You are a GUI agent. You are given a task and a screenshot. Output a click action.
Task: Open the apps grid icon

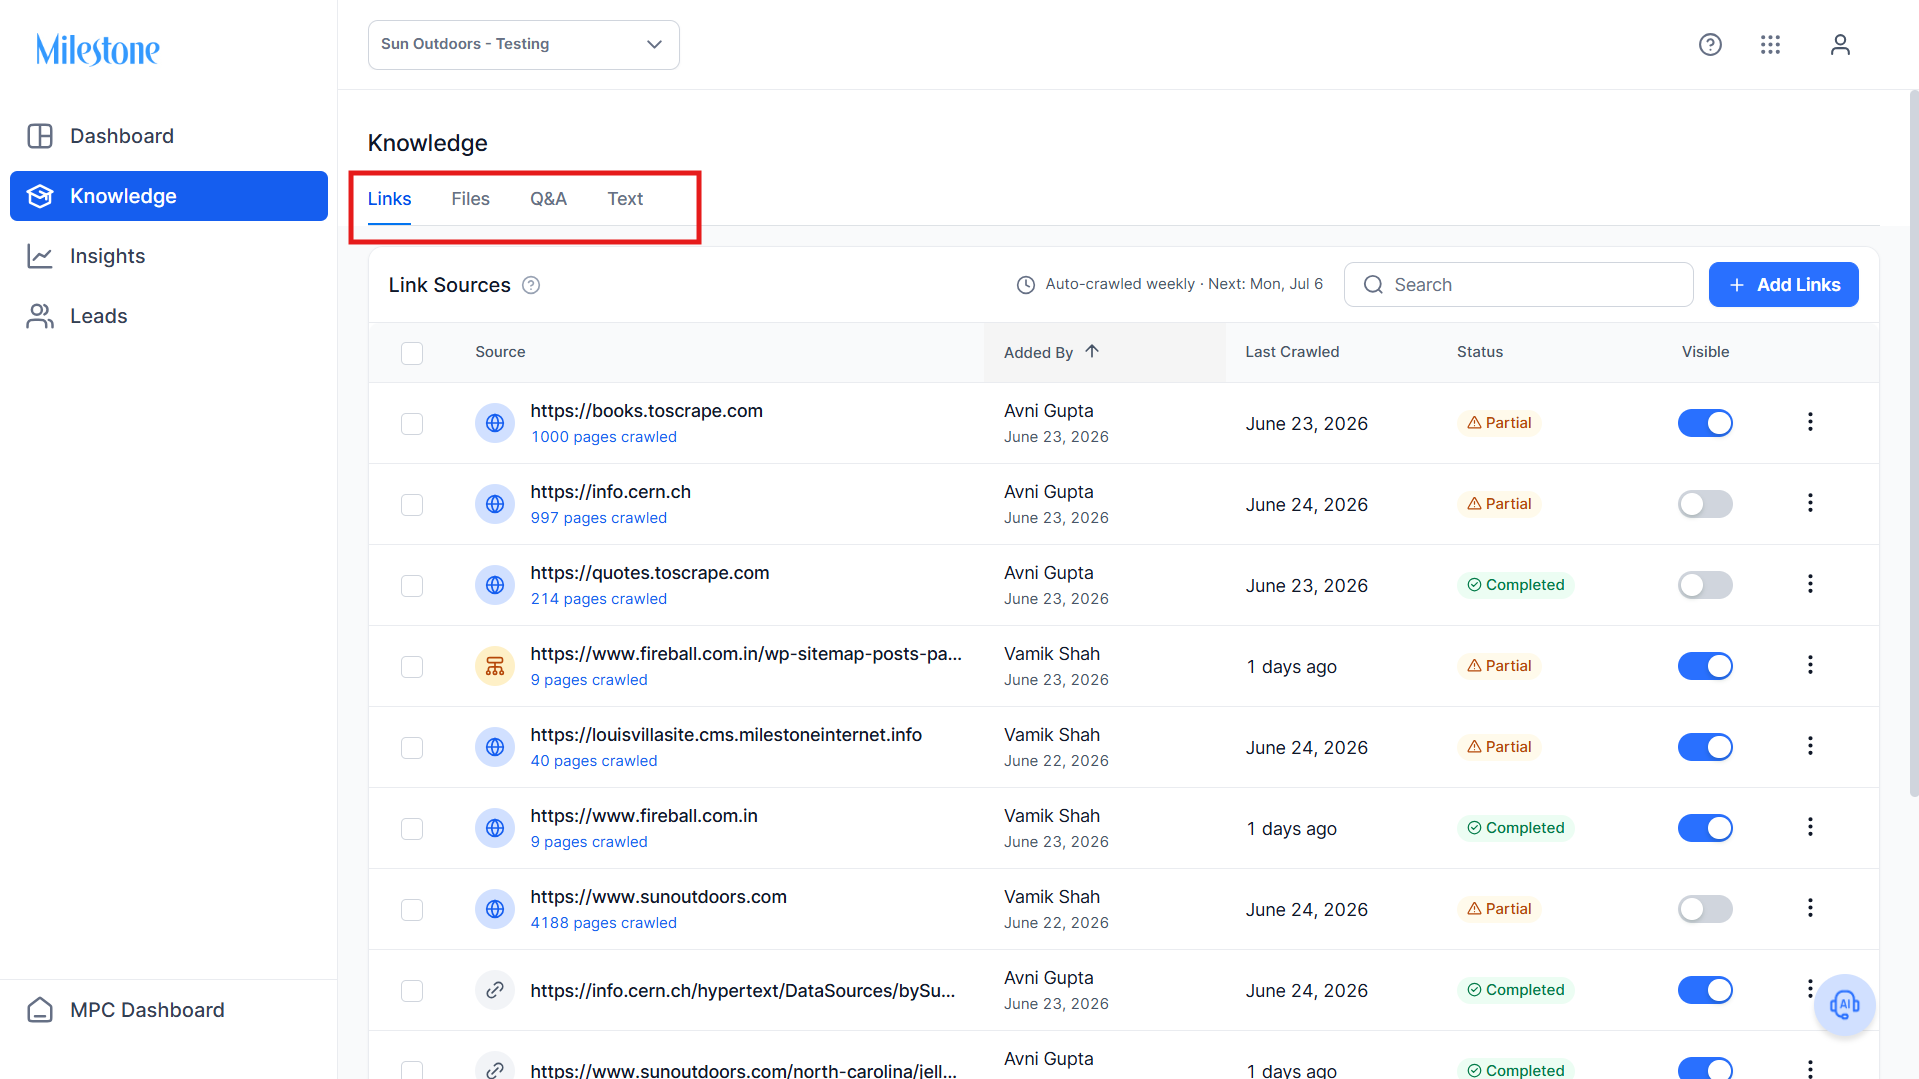(x=1770, y=45)
